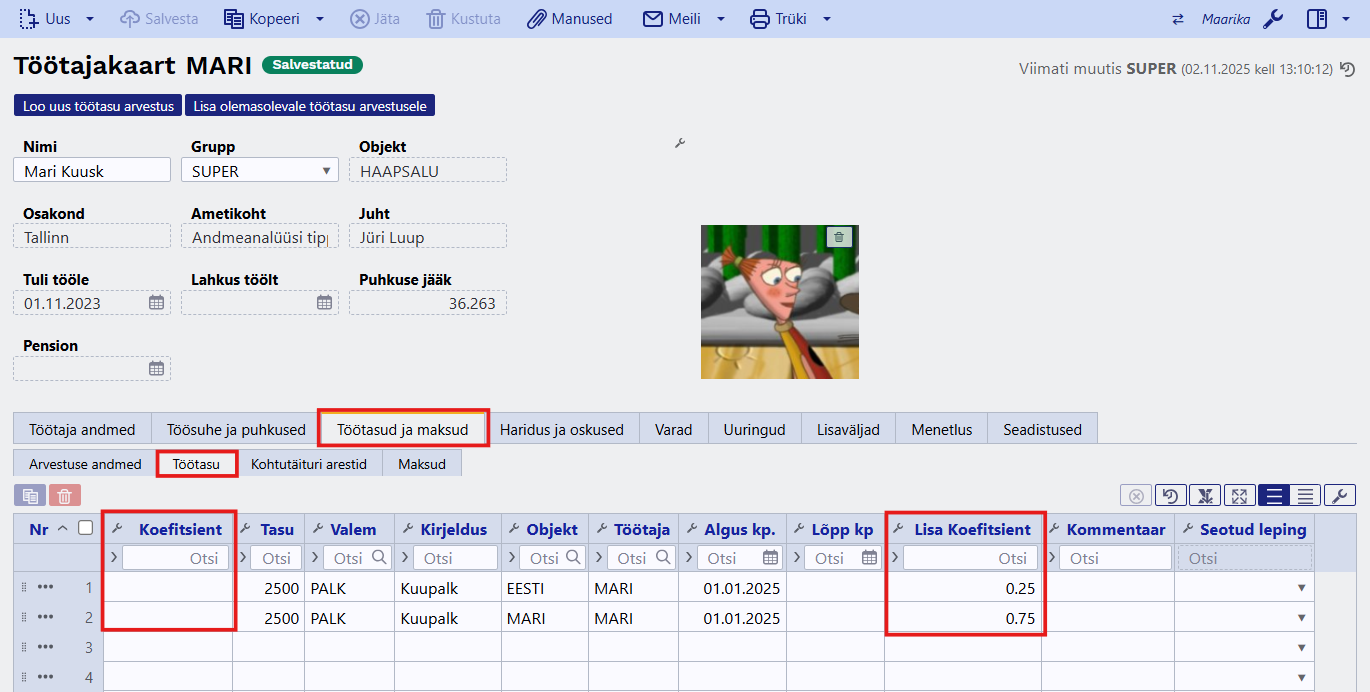The height and width of the screenshot is (692, 1370).
Task: Expand the Uus dropdown arrow
Action: coord(90,19)
